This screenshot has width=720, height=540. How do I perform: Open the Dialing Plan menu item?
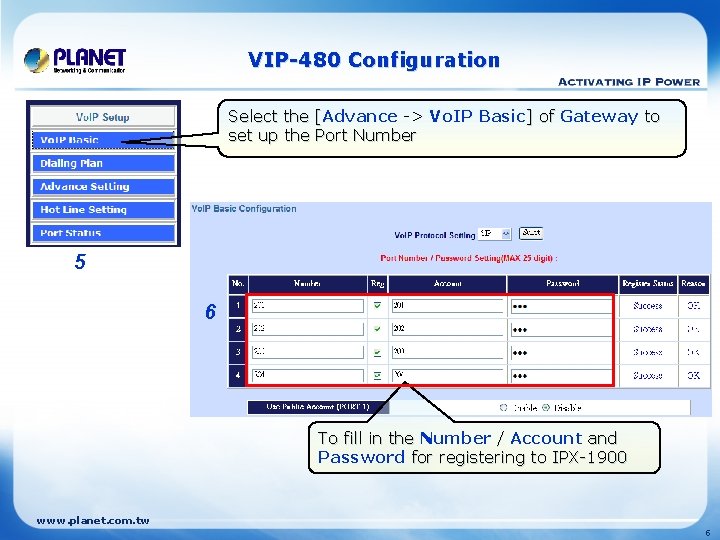coord(103,163)
